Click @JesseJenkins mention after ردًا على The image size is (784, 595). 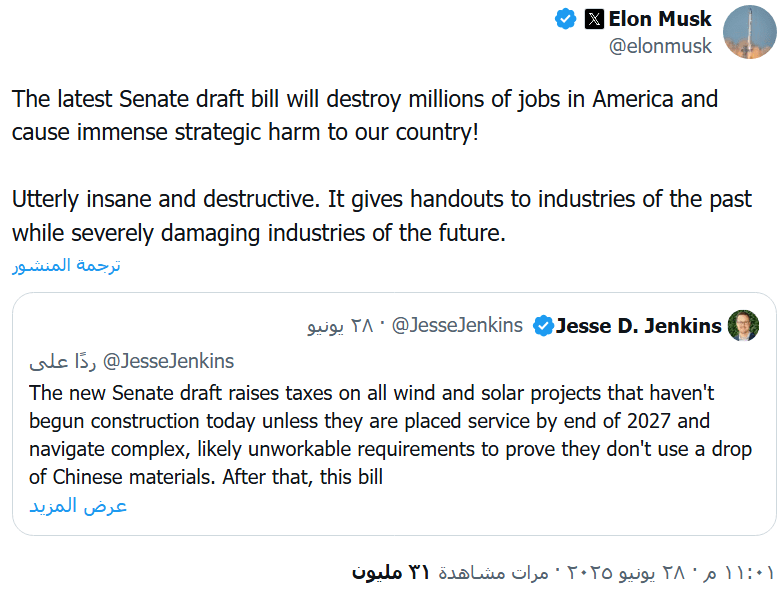[168, 361]
